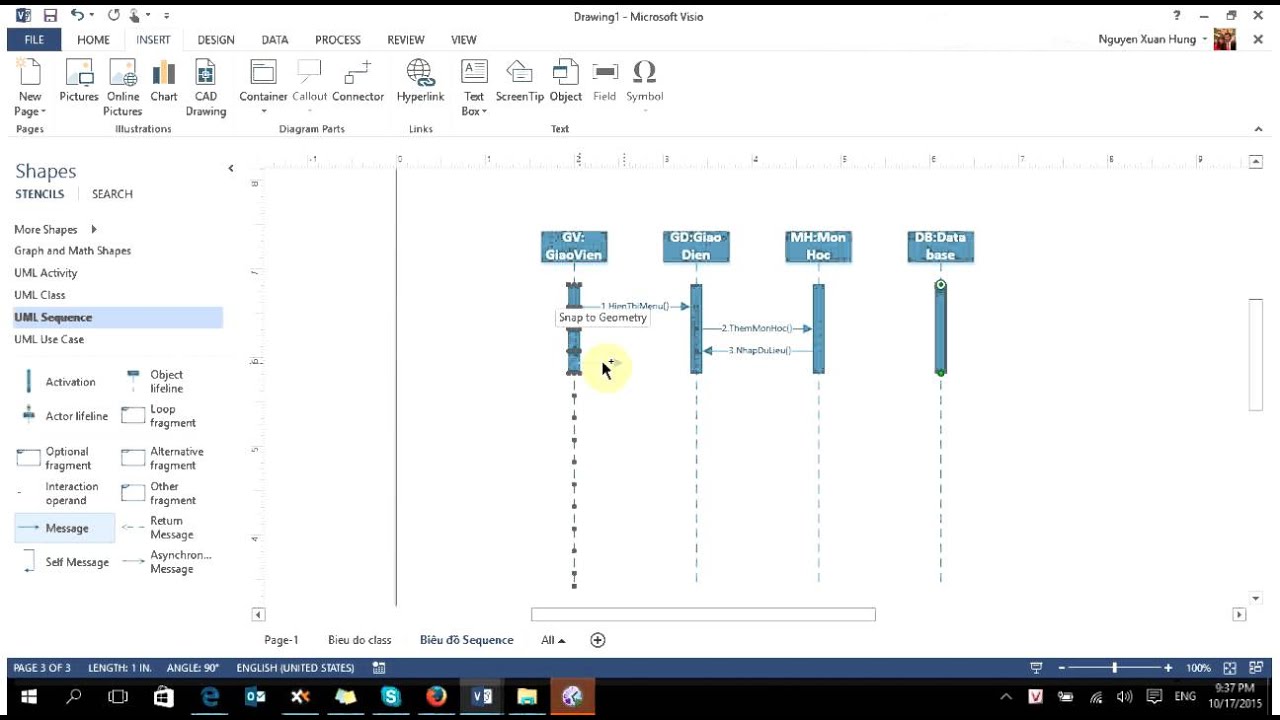The image size is (1280, 720).
Task: Launch Firefox from the taskbar
Action: [436, 697]
